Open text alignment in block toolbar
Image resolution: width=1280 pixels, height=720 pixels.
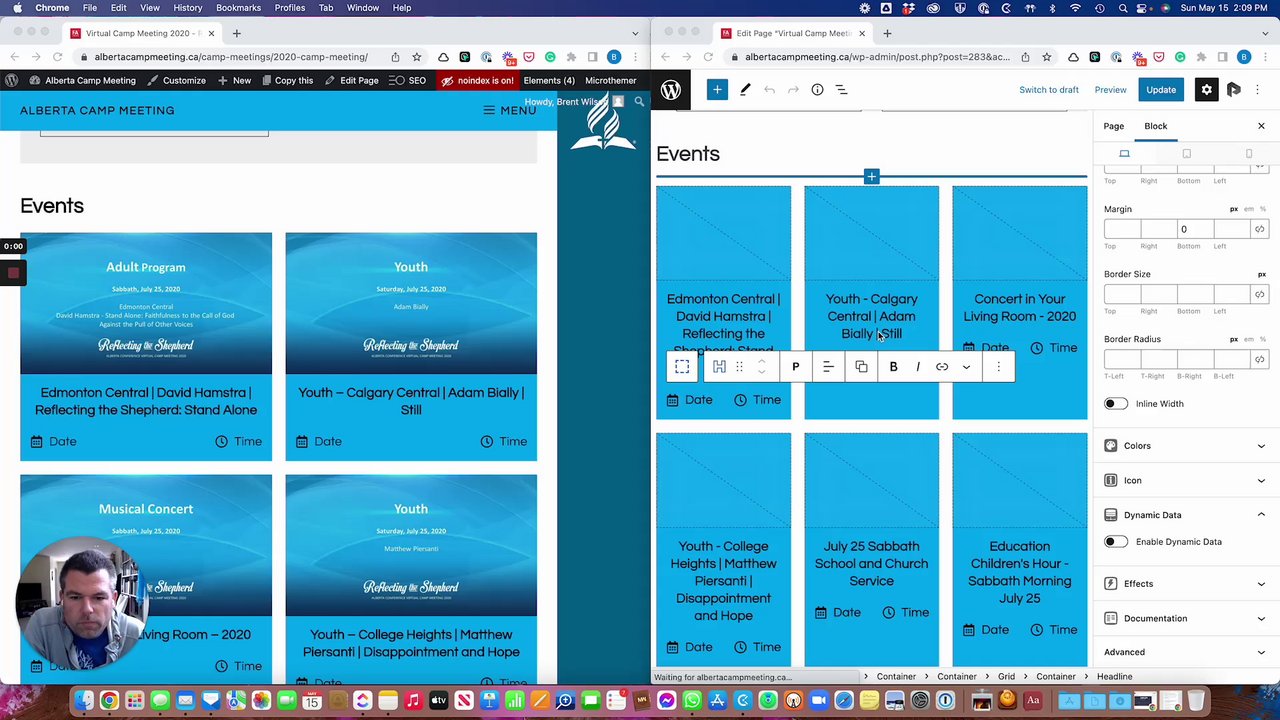tap(828, 367)
